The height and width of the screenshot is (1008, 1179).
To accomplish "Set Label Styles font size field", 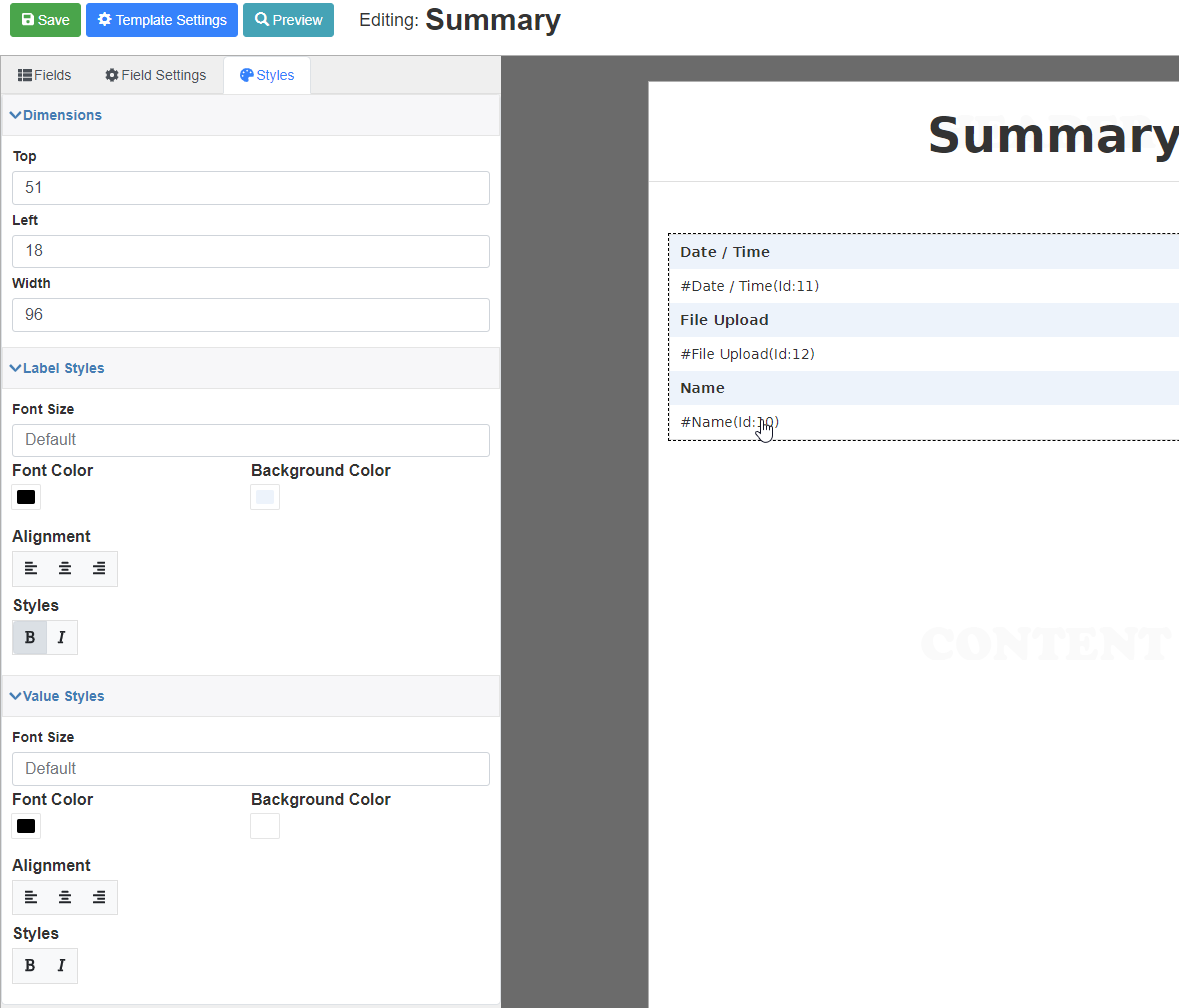I will coord(250,440).
